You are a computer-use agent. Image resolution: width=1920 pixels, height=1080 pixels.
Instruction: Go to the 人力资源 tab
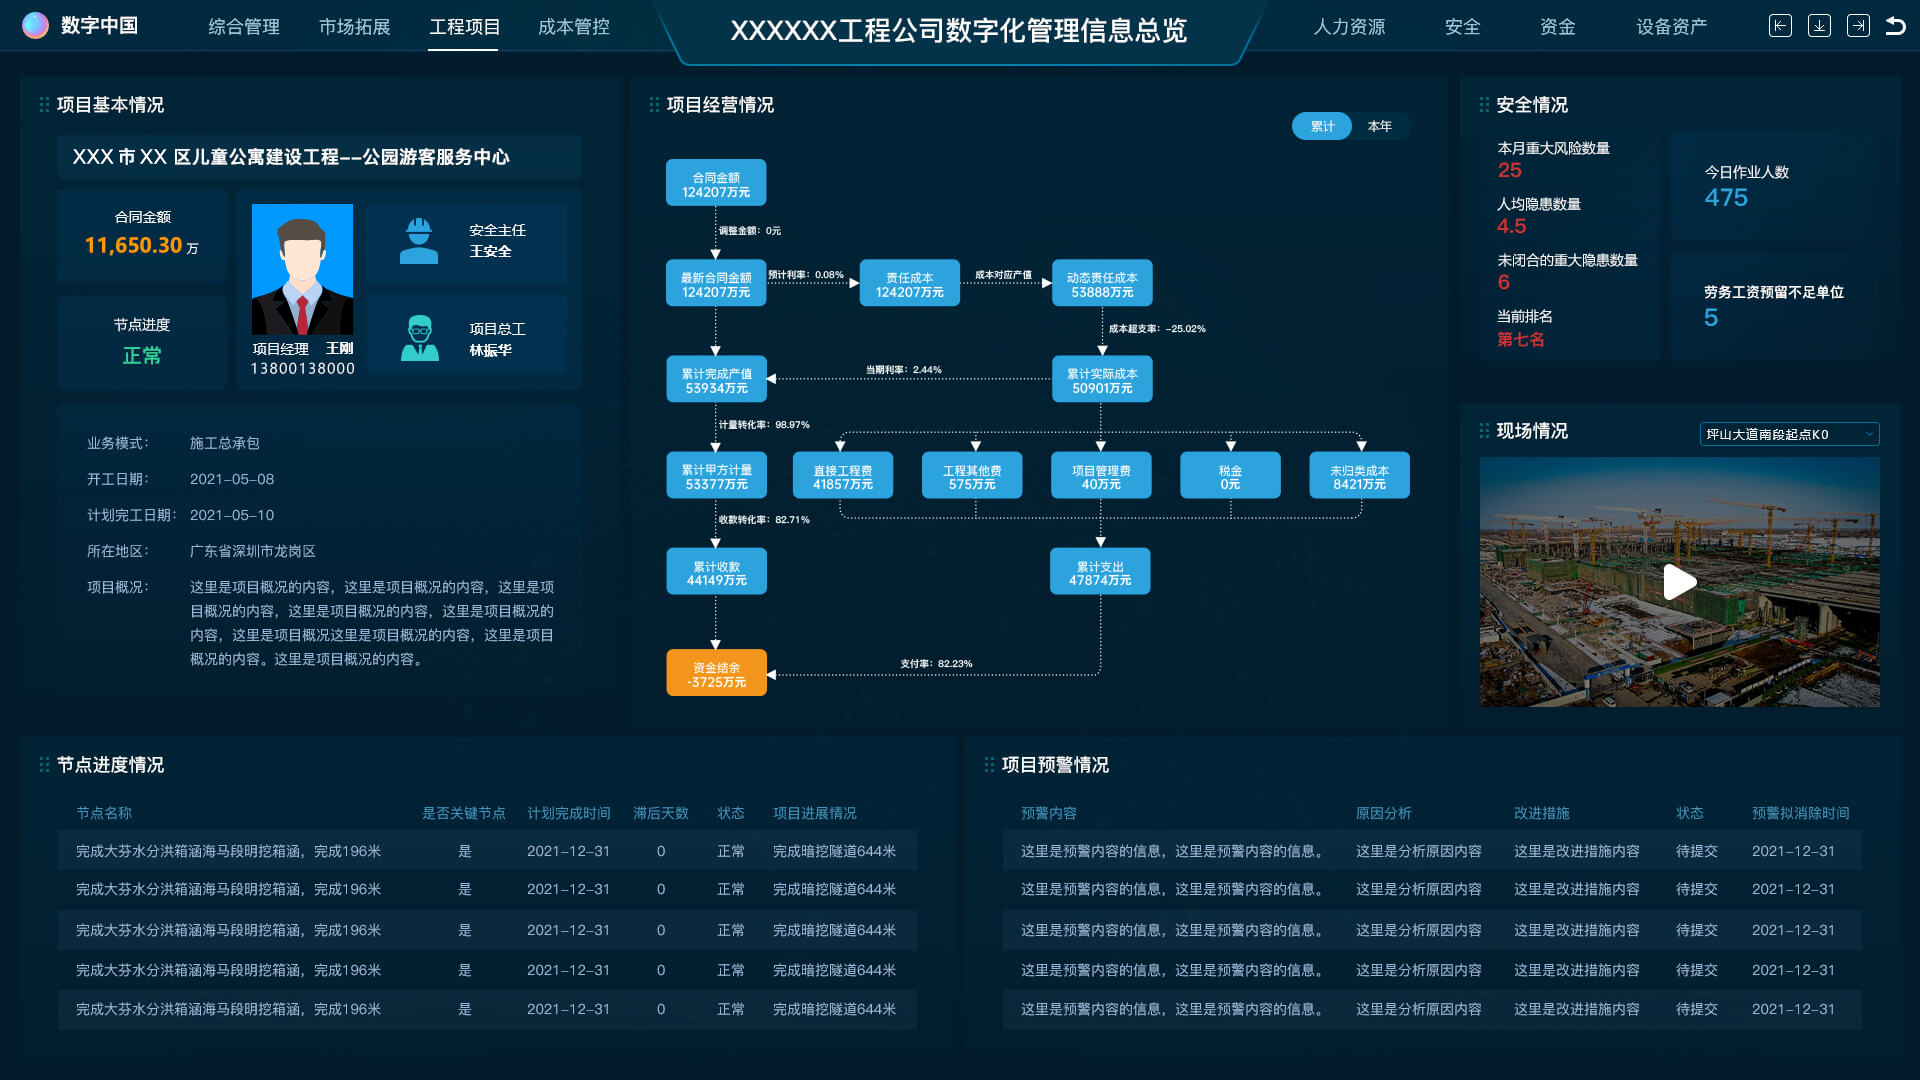[x=1349, y=27]
